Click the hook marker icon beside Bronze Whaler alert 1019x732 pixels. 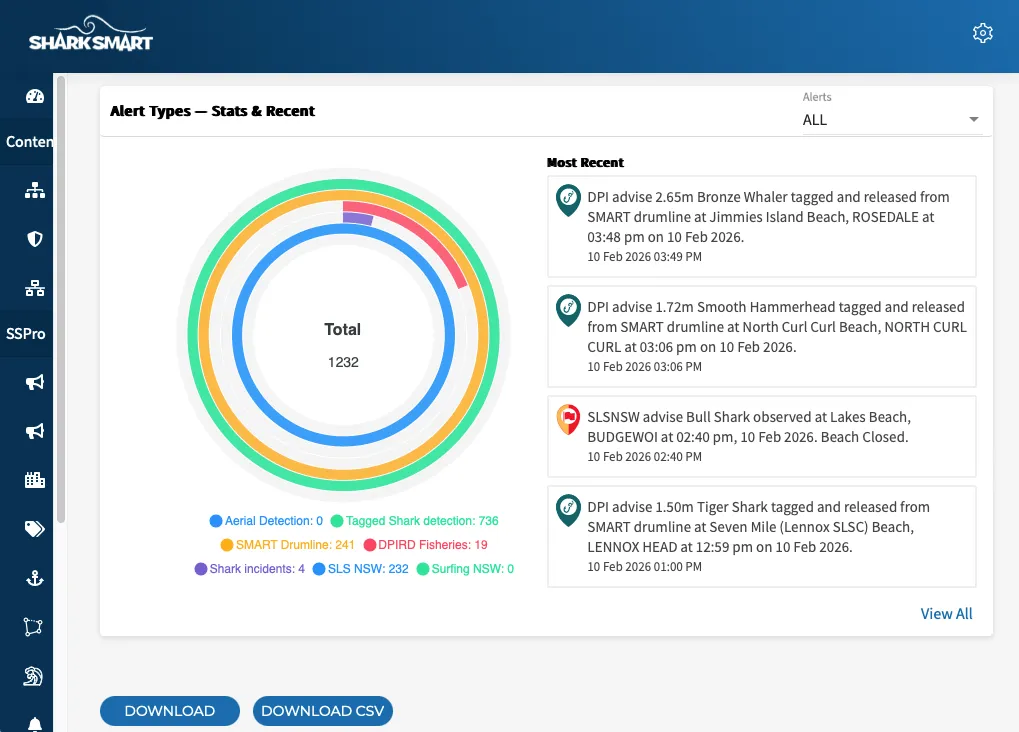tap(568, 200)
